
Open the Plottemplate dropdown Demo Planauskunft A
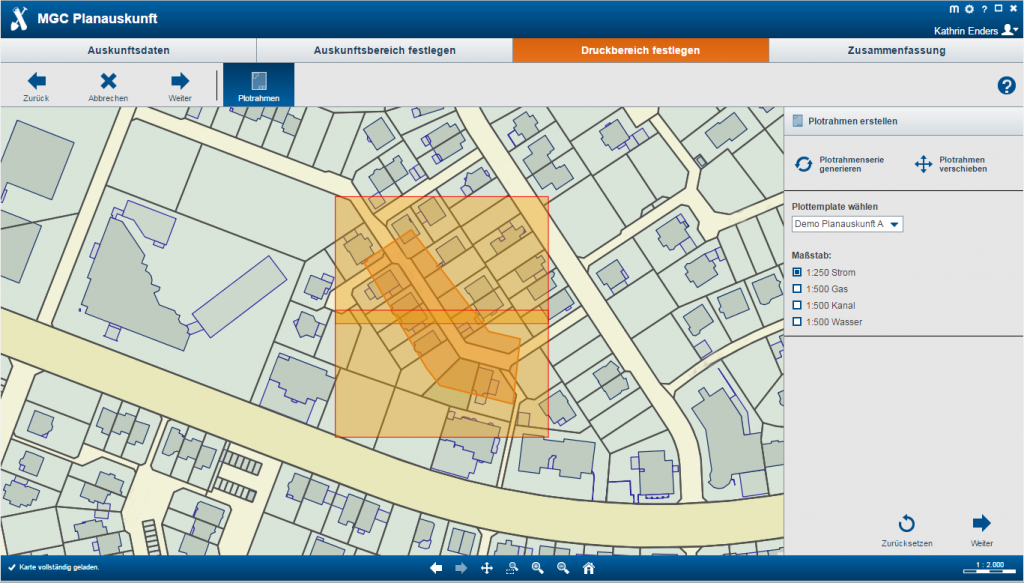846,224
